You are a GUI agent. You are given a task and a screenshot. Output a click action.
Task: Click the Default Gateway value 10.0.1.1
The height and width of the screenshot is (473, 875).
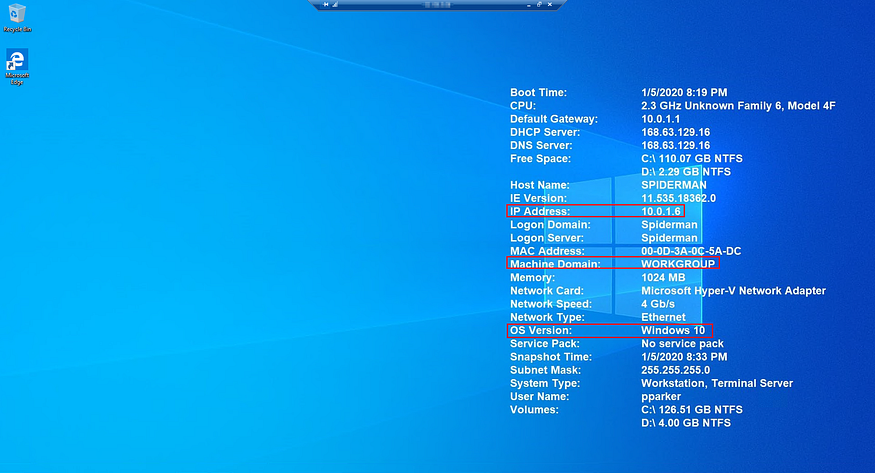(661, 119)
